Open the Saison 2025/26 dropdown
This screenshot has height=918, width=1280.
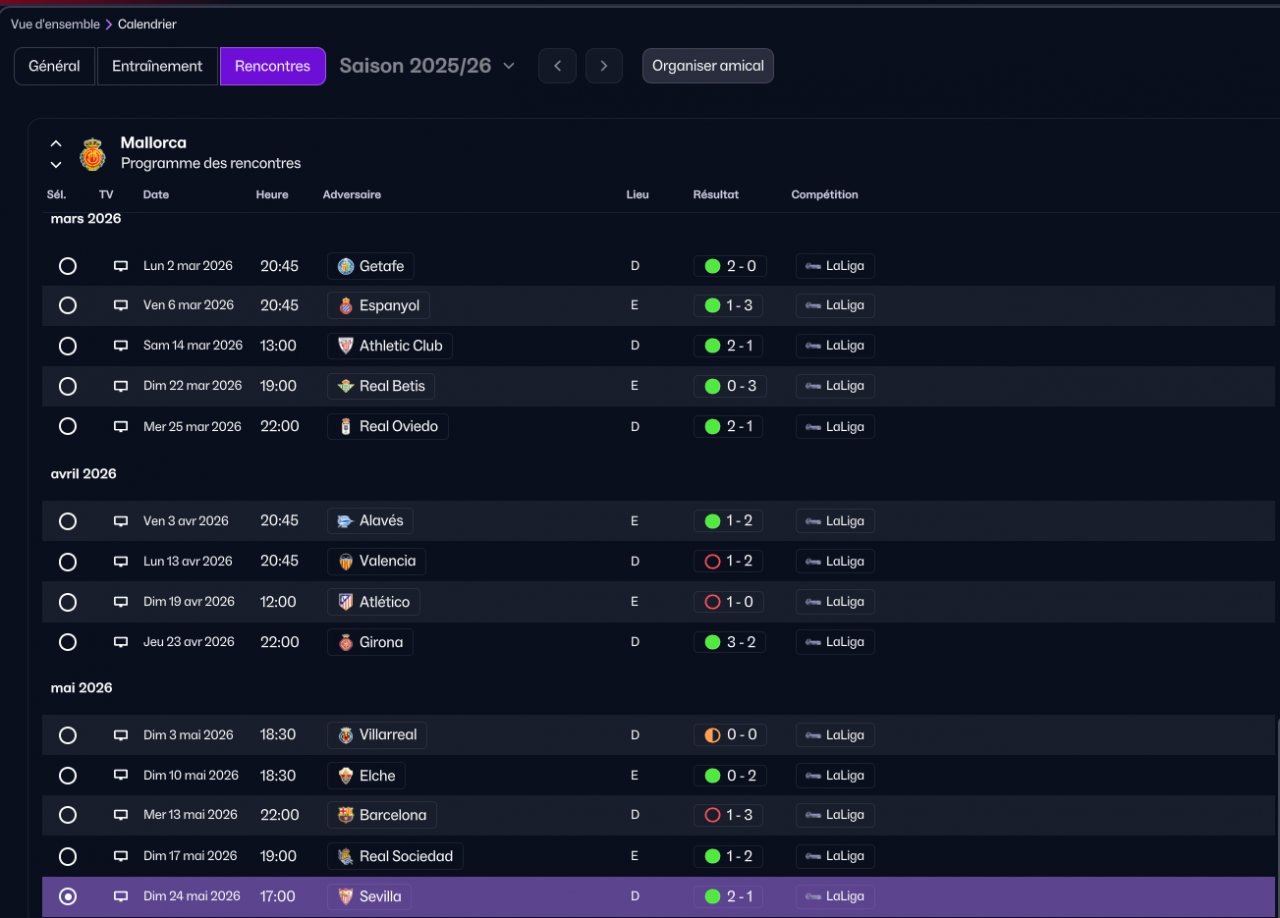pyautogui.click(x=427, y=66)
